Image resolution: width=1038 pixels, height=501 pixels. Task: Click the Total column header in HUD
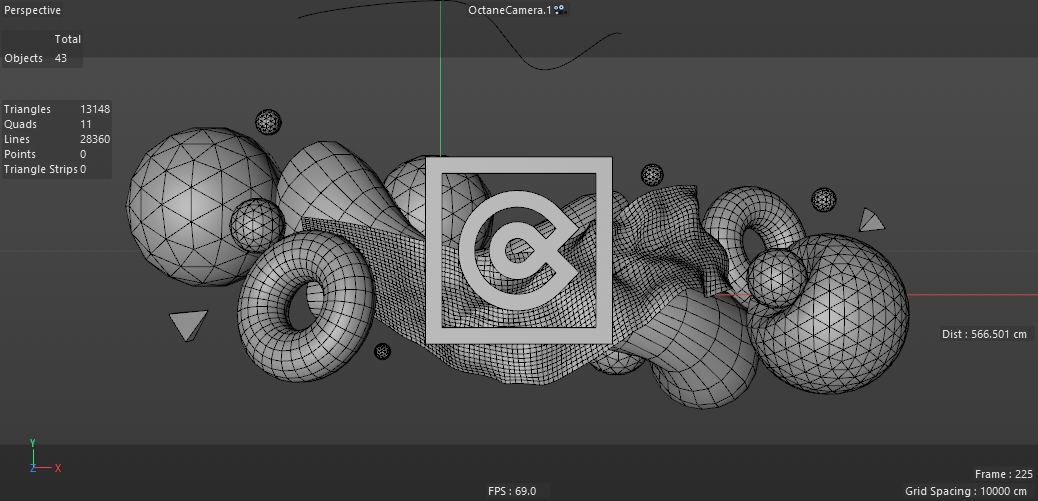[68, 39]
